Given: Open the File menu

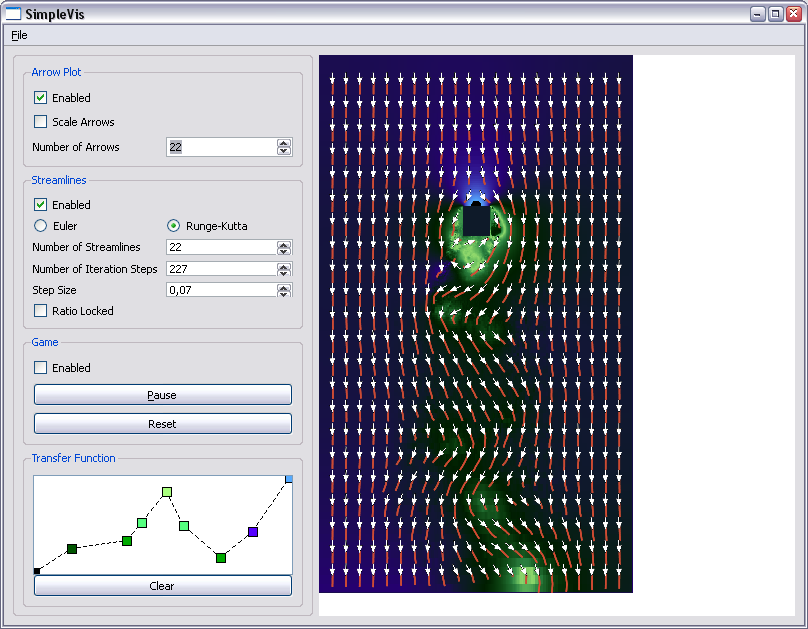Looking at the screenshot, I should 19,35.
